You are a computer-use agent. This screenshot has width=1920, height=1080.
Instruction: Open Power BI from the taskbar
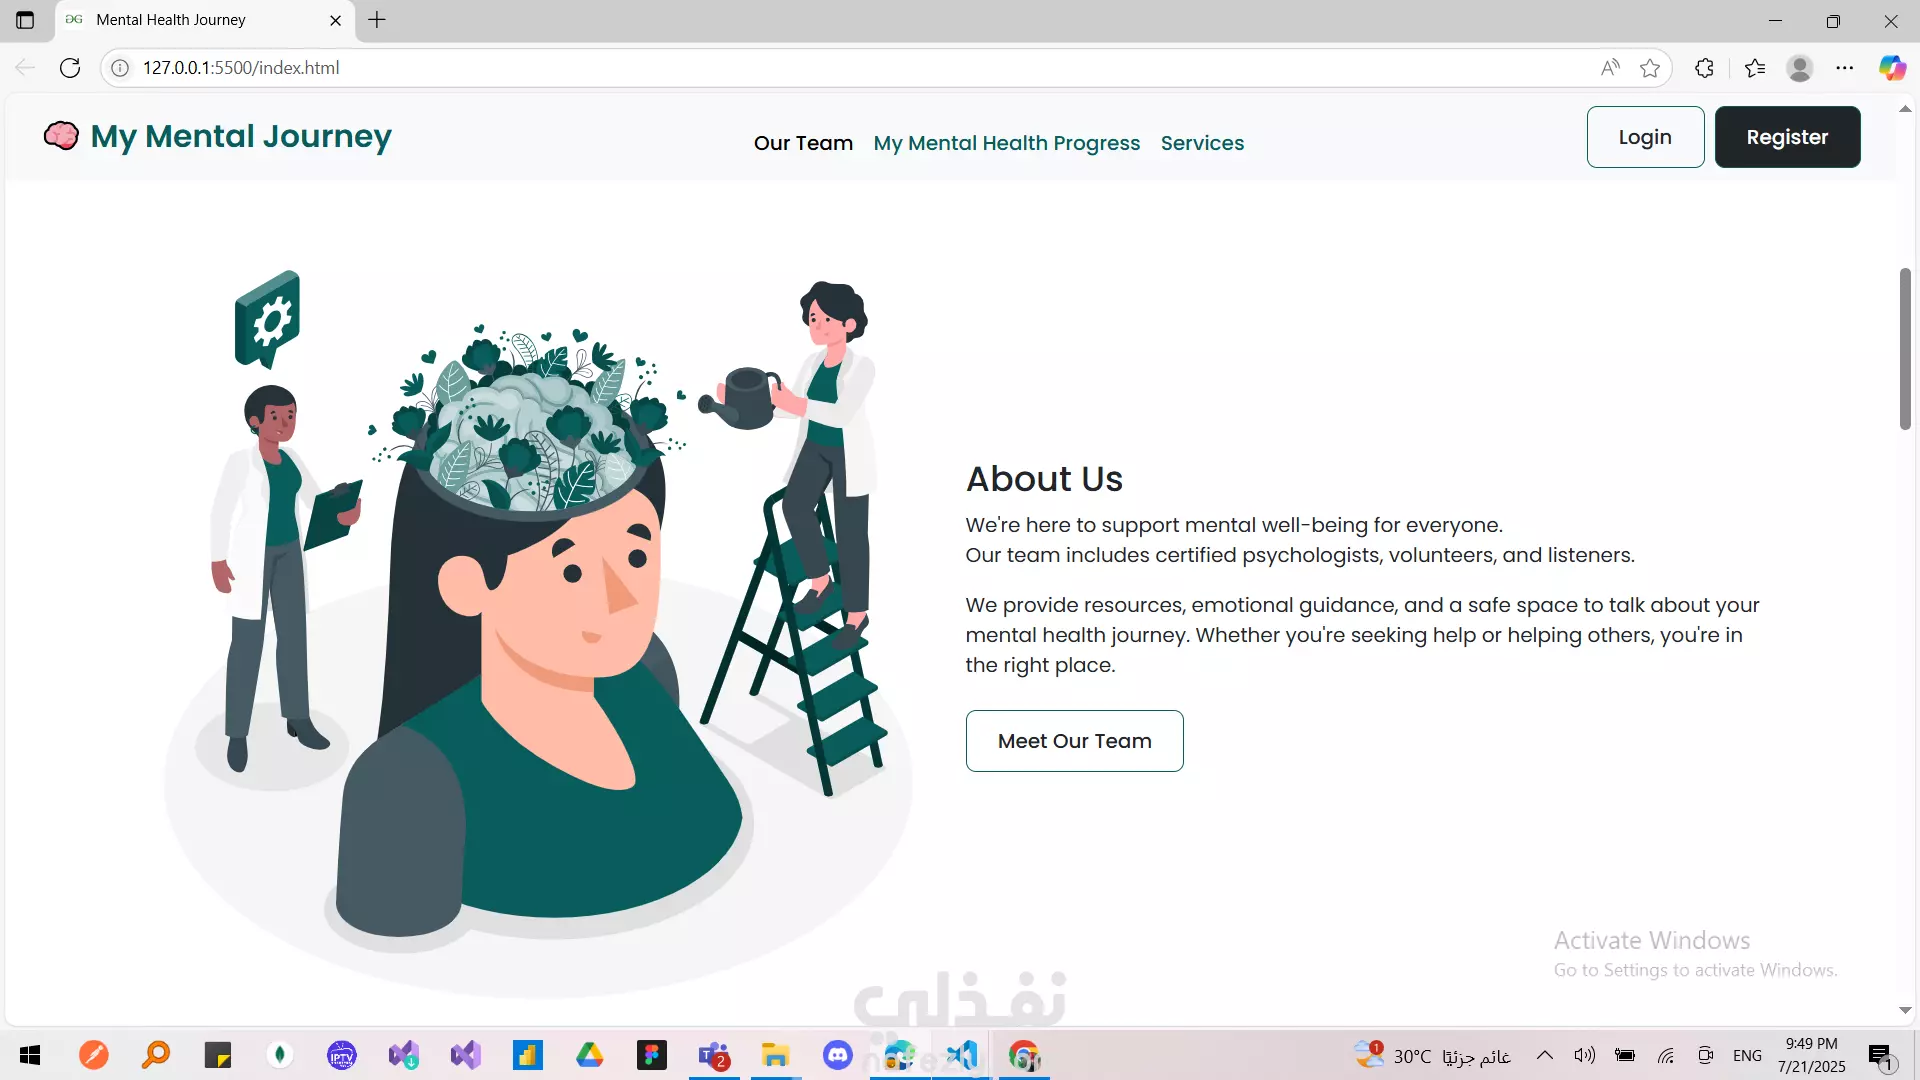point(528,1055)
